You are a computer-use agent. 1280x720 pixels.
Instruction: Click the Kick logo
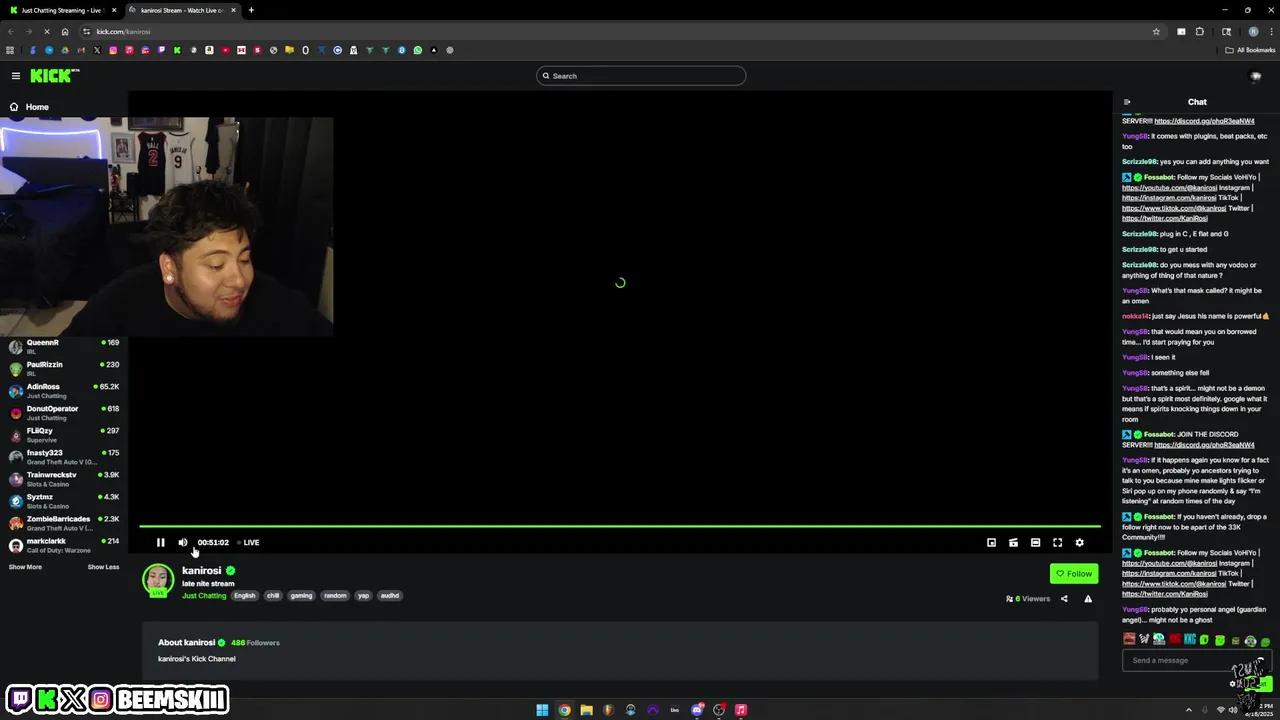54,76
